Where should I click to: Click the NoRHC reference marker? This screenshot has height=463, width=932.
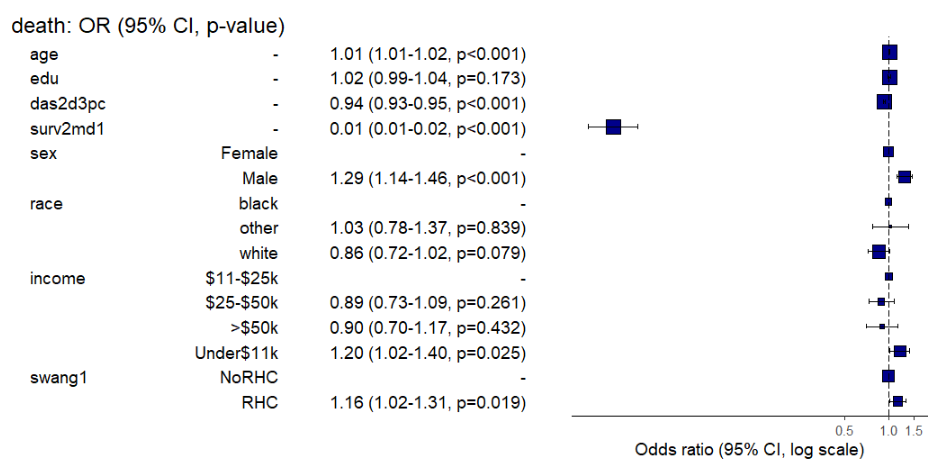coord(888,376)
